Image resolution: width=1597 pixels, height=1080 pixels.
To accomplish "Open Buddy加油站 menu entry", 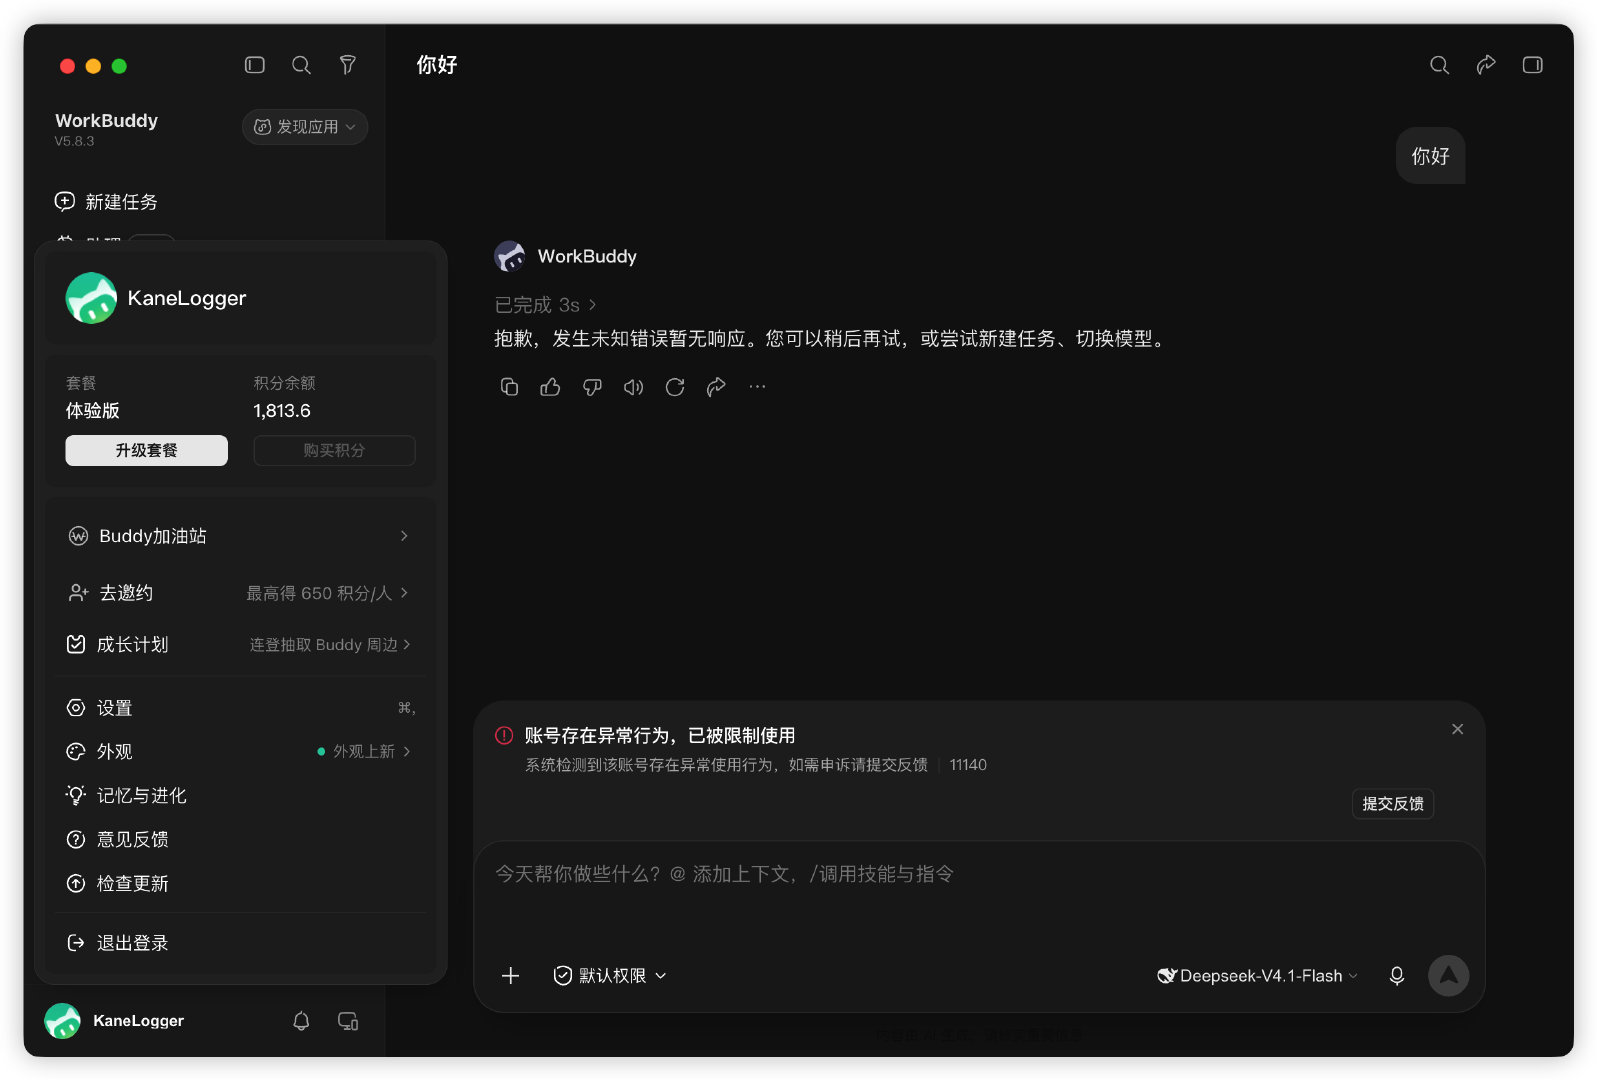I will [240, 536].
